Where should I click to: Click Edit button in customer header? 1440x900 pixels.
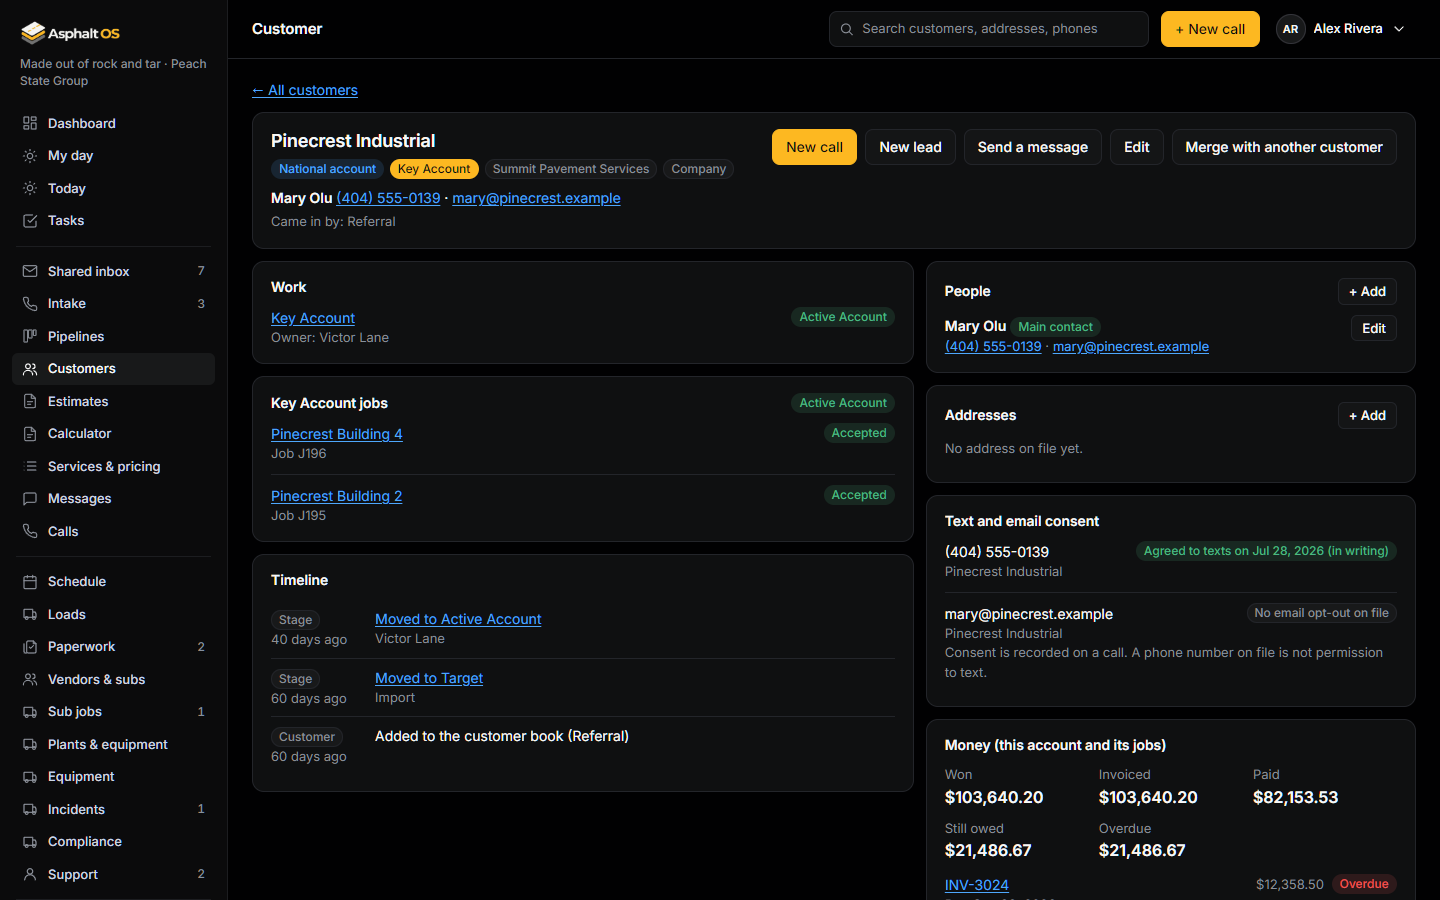[1137, 147]
